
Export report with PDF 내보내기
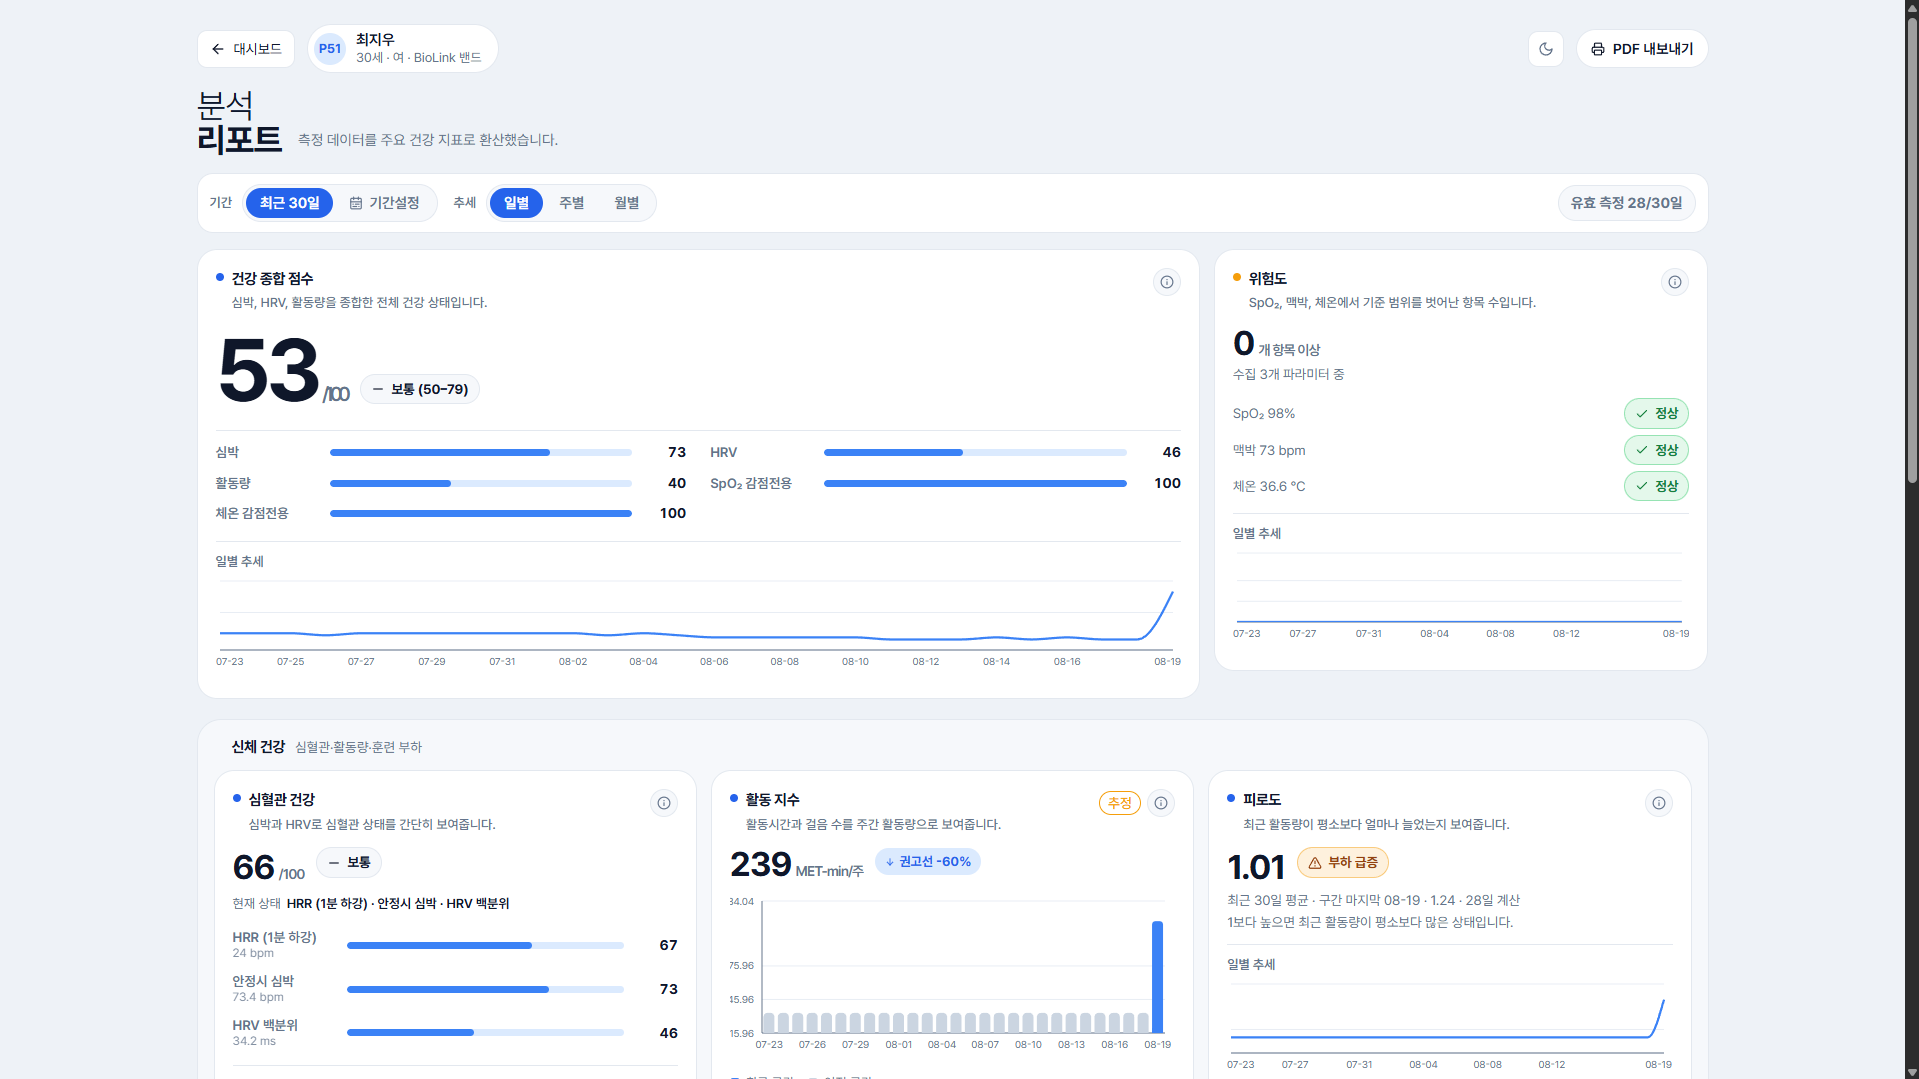pos(1642,49)
